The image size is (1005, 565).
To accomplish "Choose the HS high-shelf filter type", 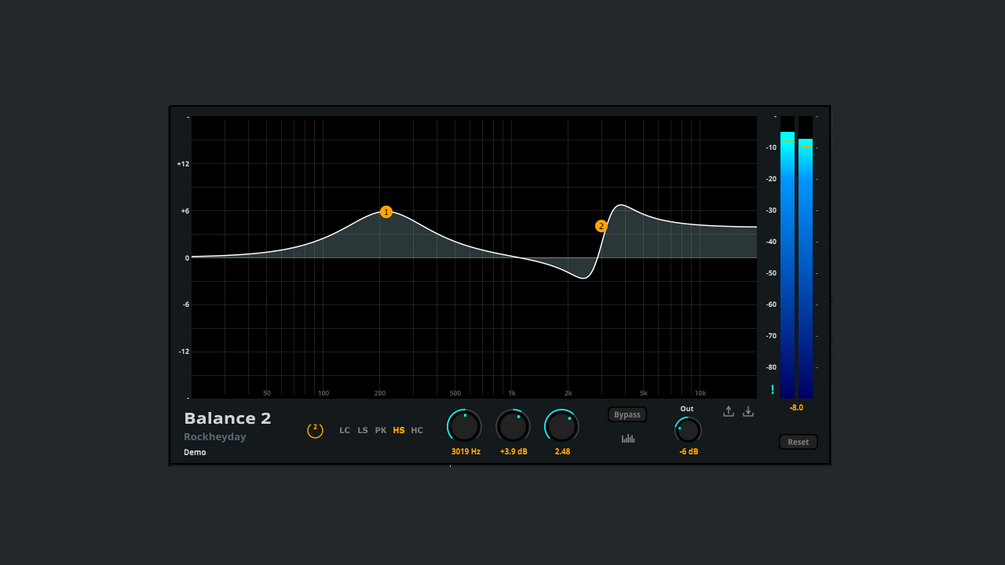I will pyautogui.click(x=399, y=430).
